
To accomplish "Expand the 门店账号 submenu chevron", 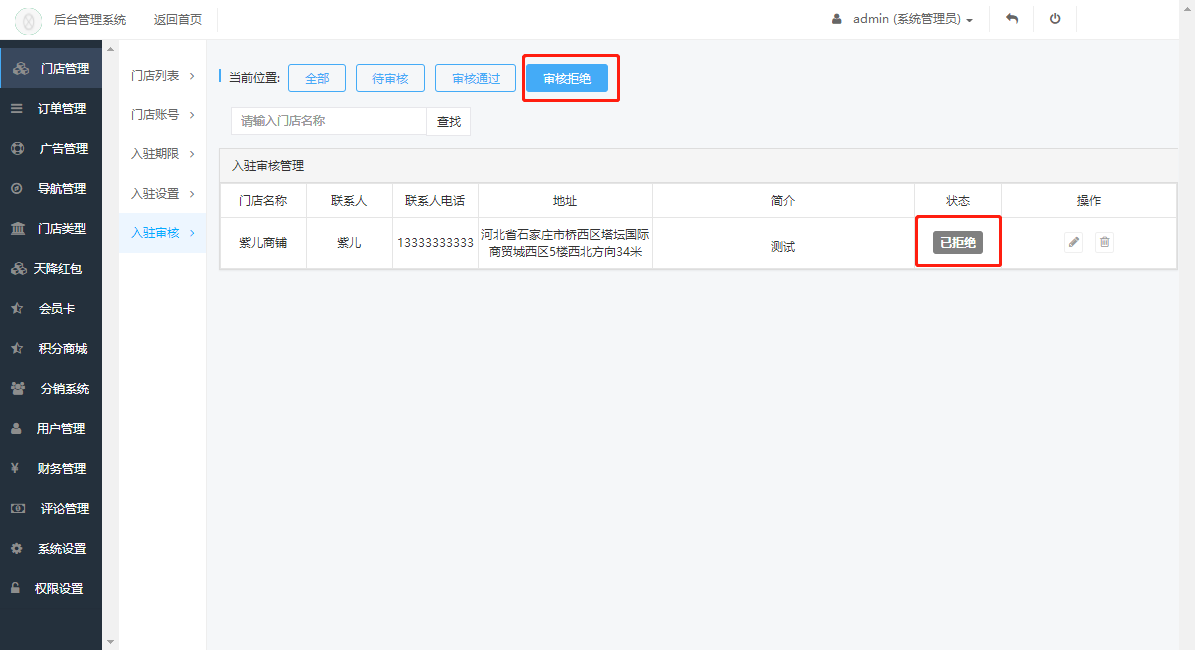I will (x=192, y=115).
